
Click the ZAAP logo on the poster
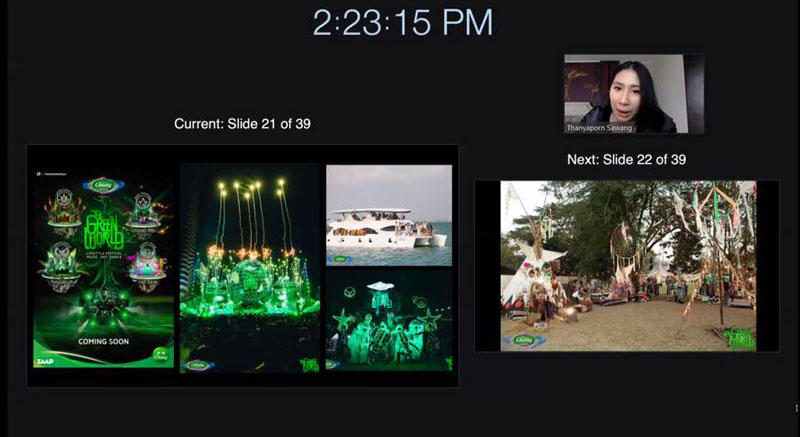45,362
